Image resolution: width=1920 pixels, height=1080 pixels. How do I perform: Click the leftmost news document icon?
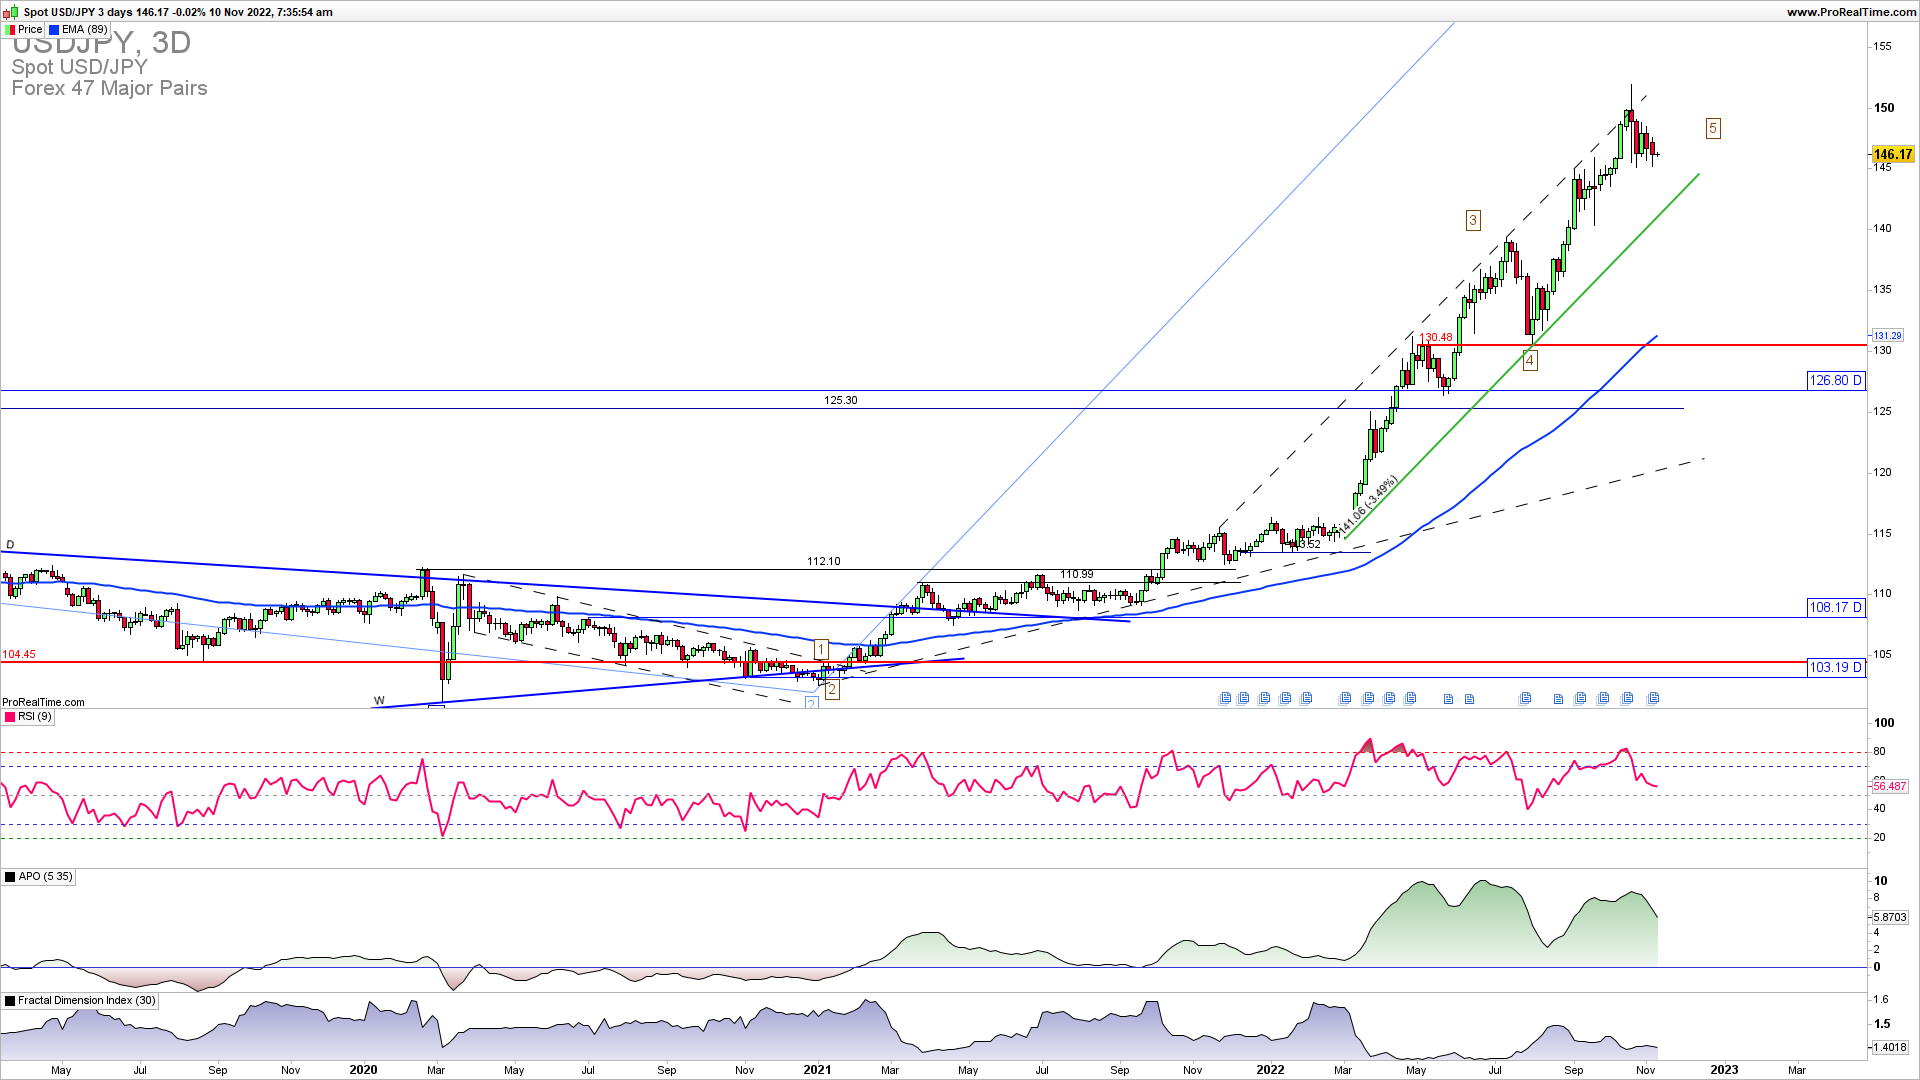[1225, 698]
